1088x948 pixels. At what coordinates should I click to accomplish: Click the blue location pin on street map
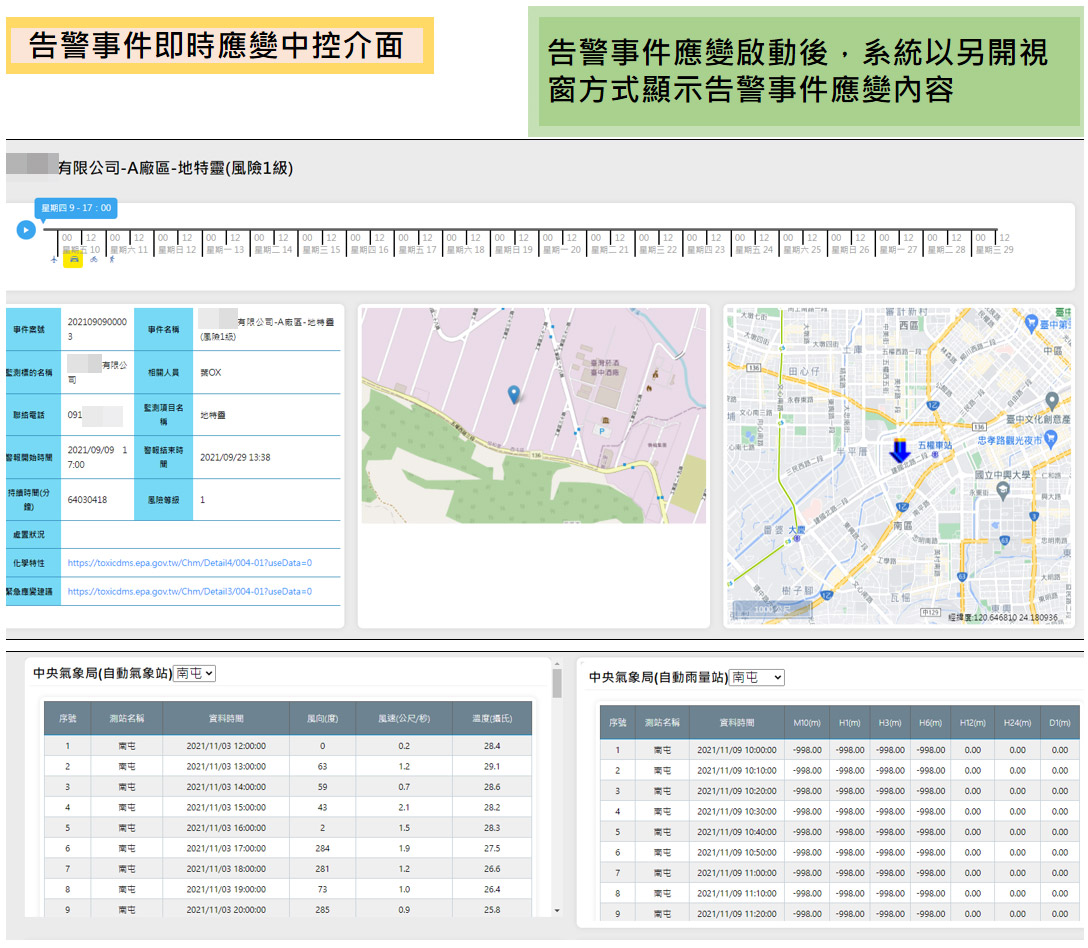pos(513,394)
